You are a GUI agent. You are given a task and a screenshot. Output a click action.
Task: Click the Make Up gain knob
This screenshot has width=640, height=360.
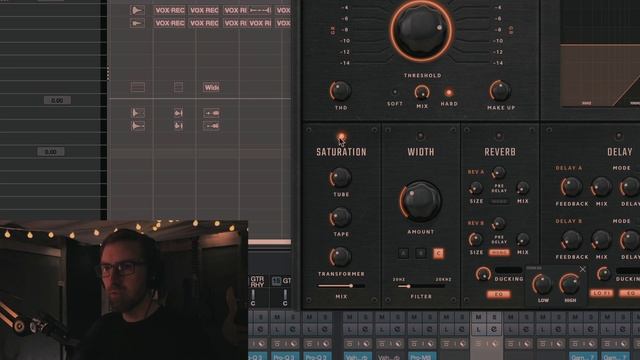tap(500, 91)
